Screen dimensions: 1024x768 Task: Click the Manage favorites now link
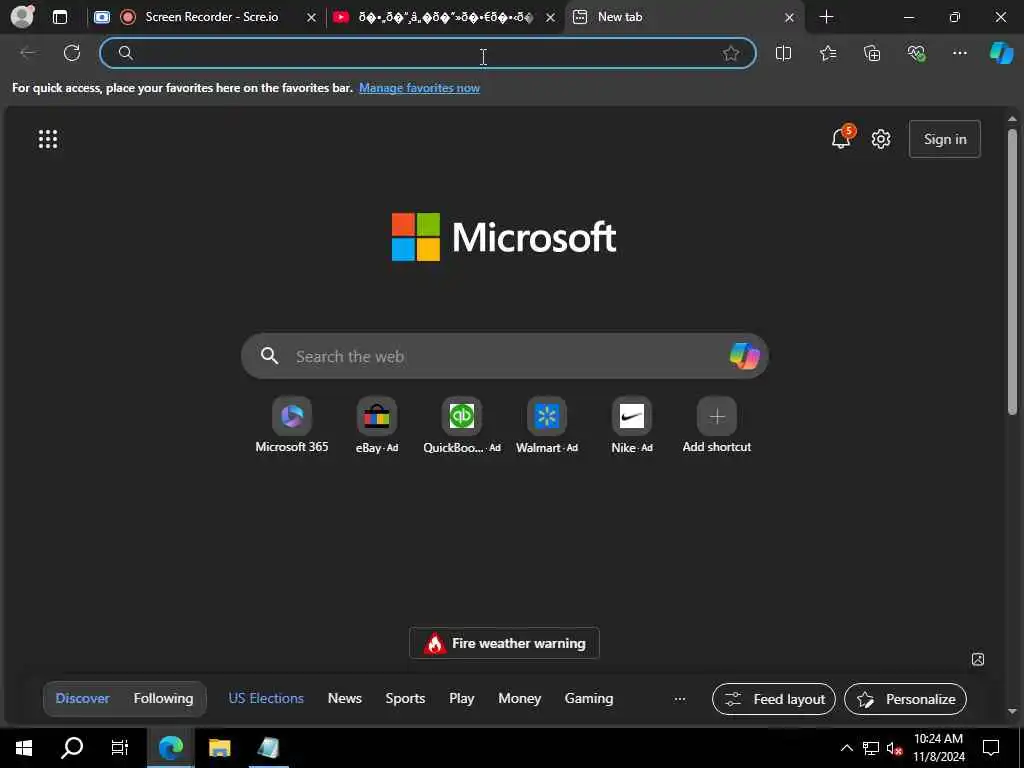[419, 88]
